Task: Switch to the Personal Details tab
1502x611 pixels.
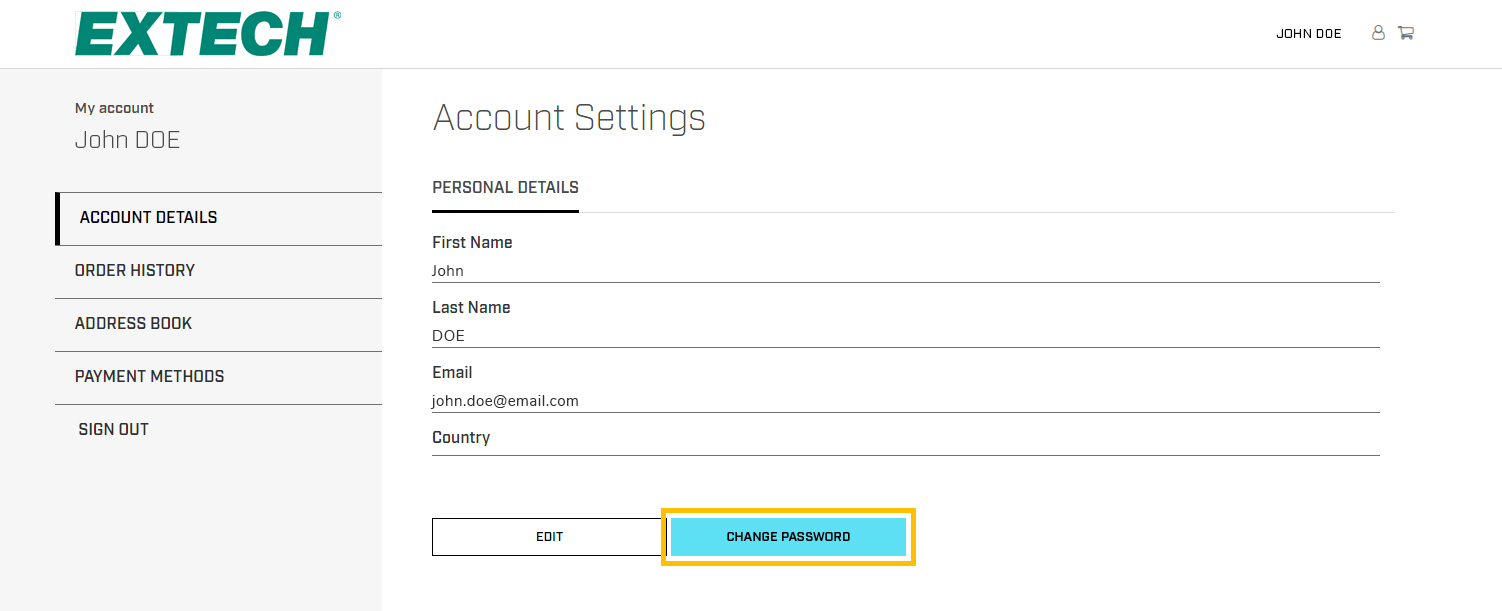Action: 505,188
